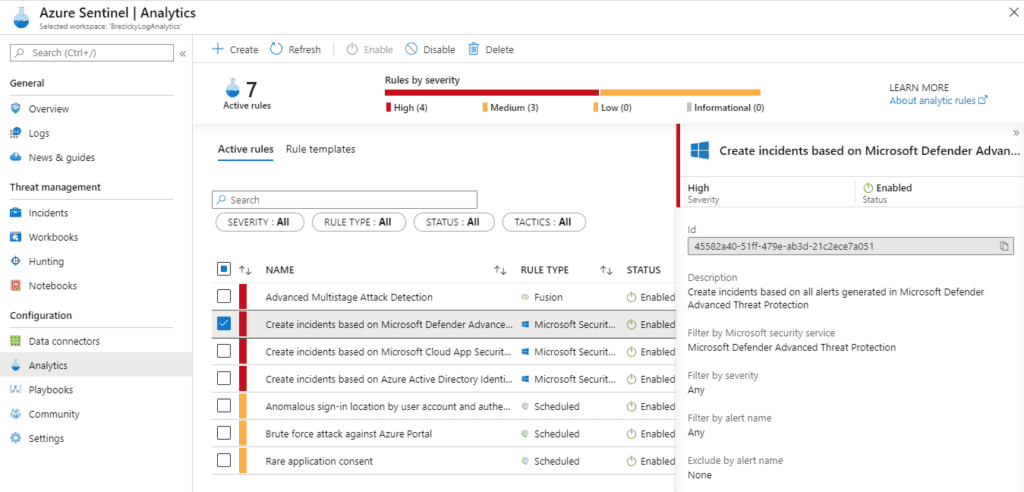Click the Enable power icon in toolbar
The image size is (1024, 492).
point(352,49)
